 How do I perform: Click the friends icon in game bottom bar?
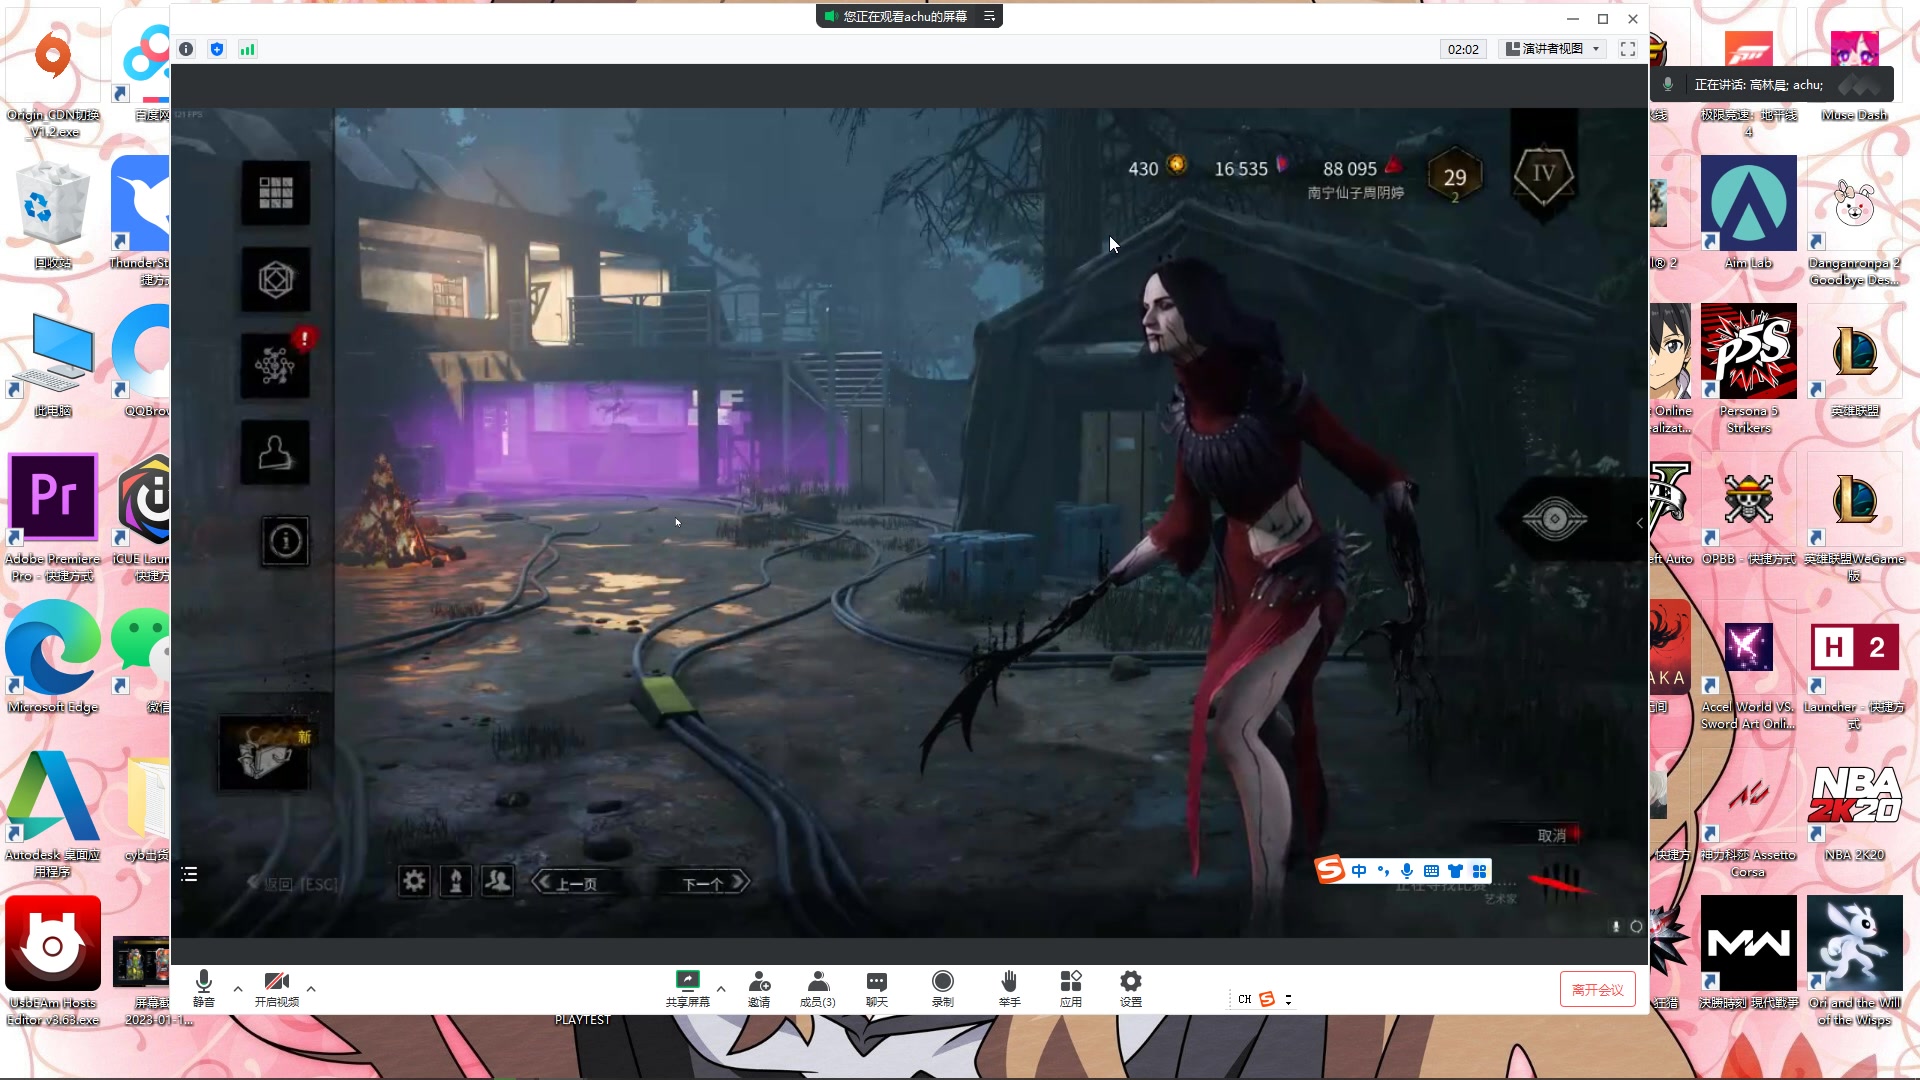click(497, 881)
